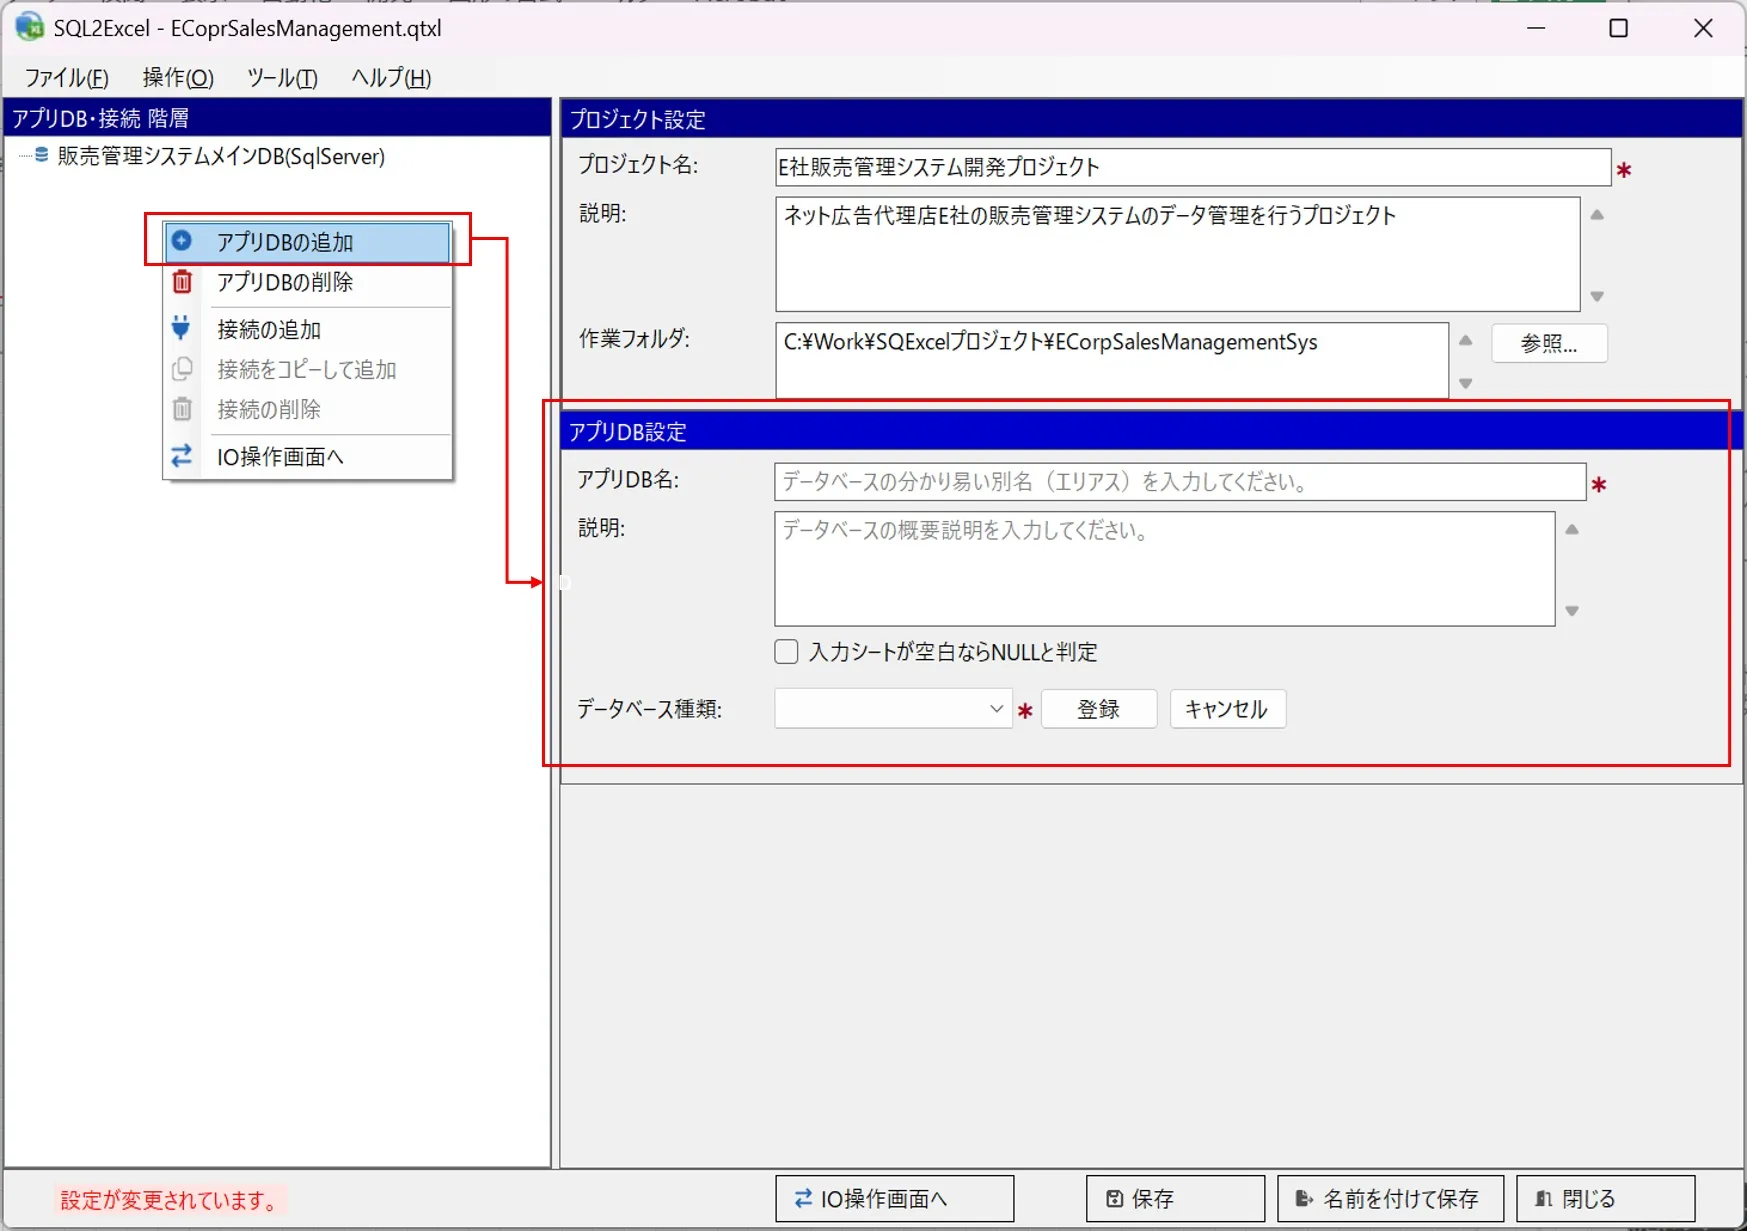Open the ヘルプ(H) menu

pos(391,77)
